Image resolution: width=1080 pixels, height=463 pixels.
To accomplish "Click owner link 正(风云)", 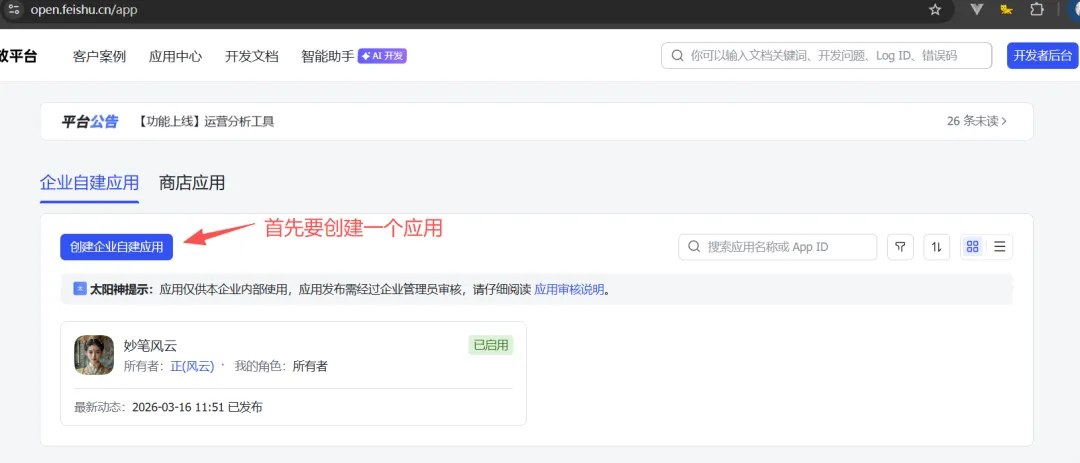I will 192,366.
